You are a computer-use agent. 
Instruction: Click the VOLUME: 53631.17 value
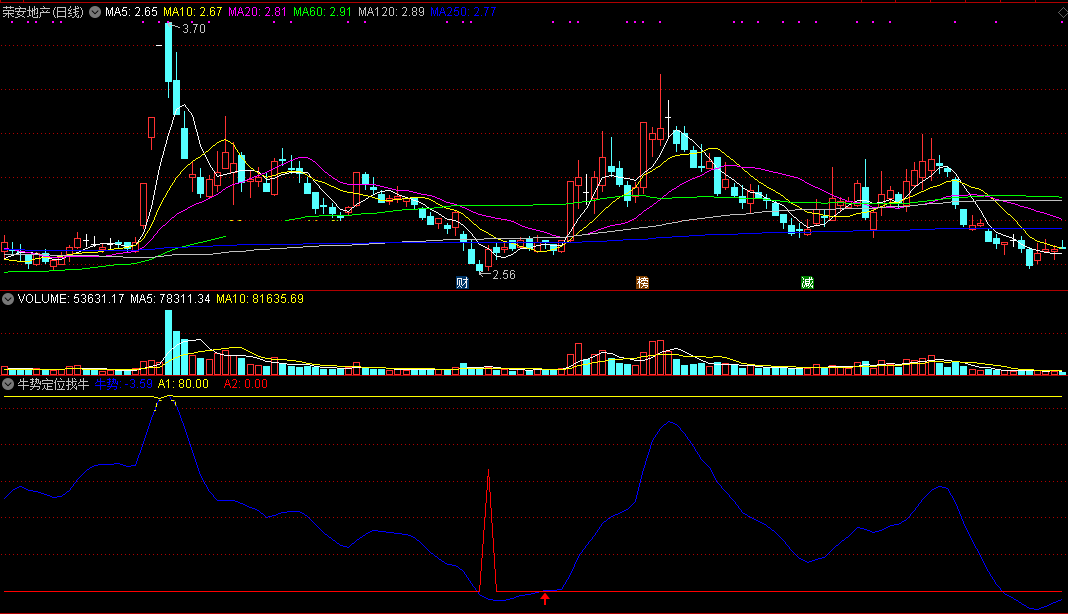pos(71,299)
